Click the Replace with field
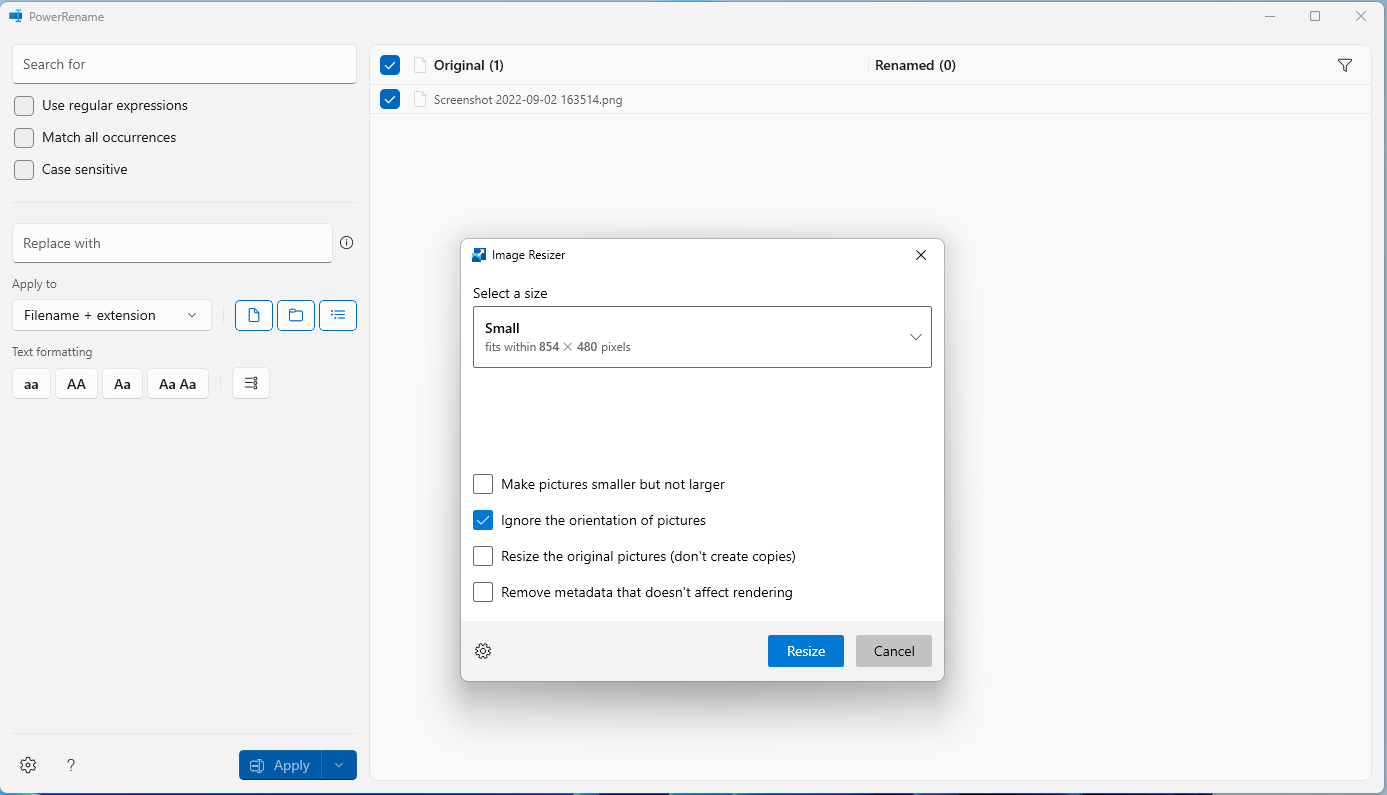Image resolution: width=1387 pixels, height=795 pixels. pyautogui.click(x=172, y=243)
